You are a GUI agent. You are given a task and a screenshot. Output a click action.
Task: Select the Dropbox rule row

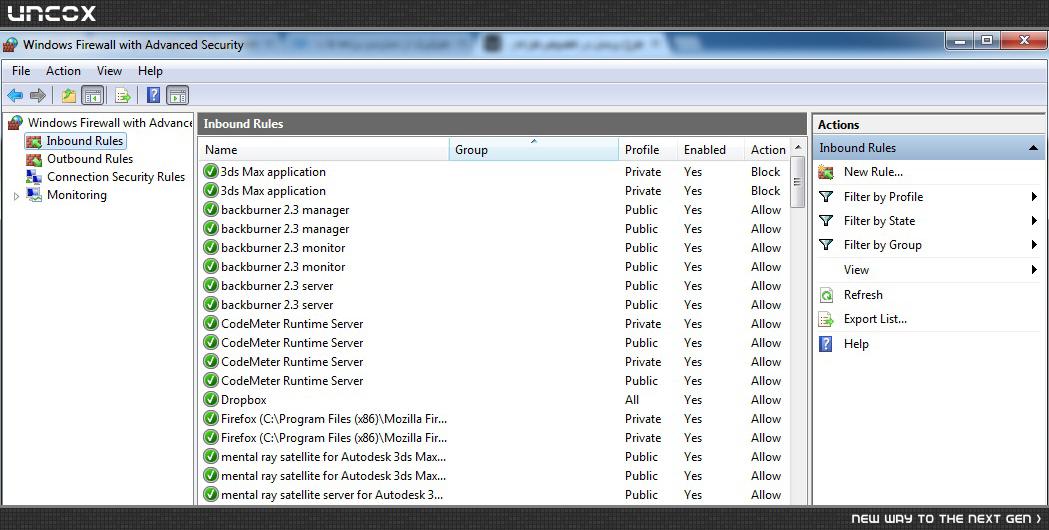coord(494,400)
